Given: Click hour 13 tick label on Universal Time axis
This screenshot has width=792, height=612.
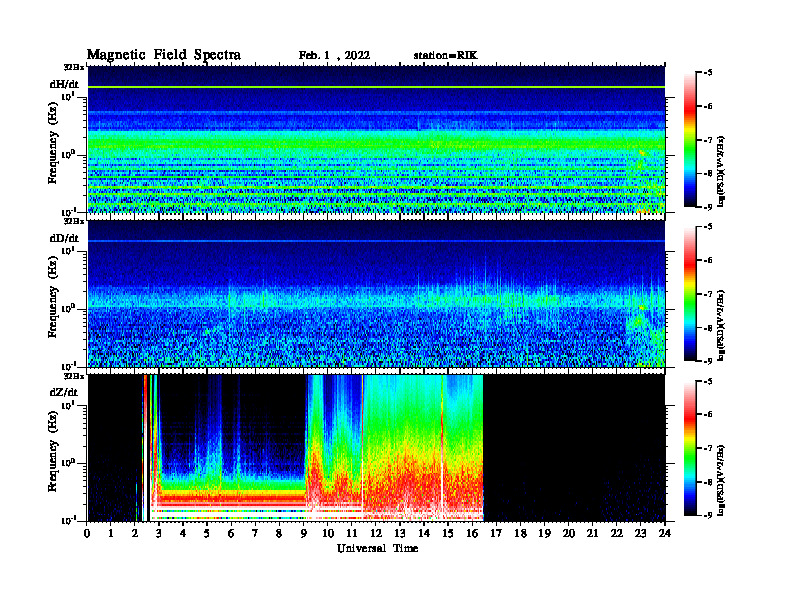Looking at the screenshot, I should [400, 533].
